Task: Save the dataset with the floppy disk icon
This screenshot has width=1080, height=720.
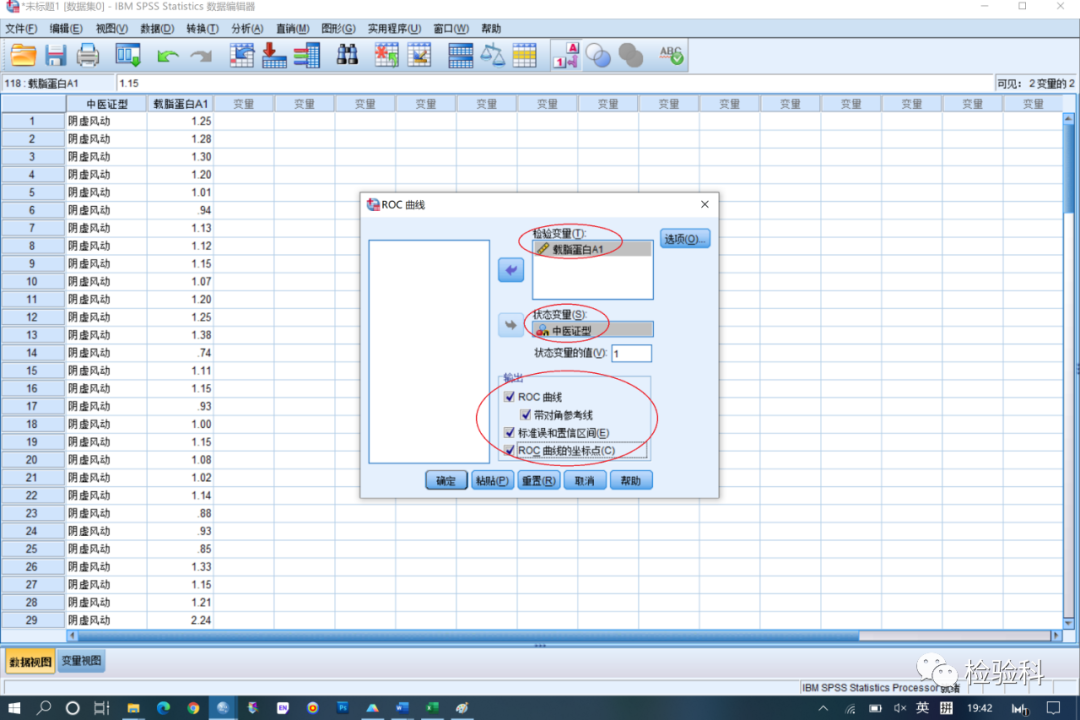Action: tap(55, 56)
